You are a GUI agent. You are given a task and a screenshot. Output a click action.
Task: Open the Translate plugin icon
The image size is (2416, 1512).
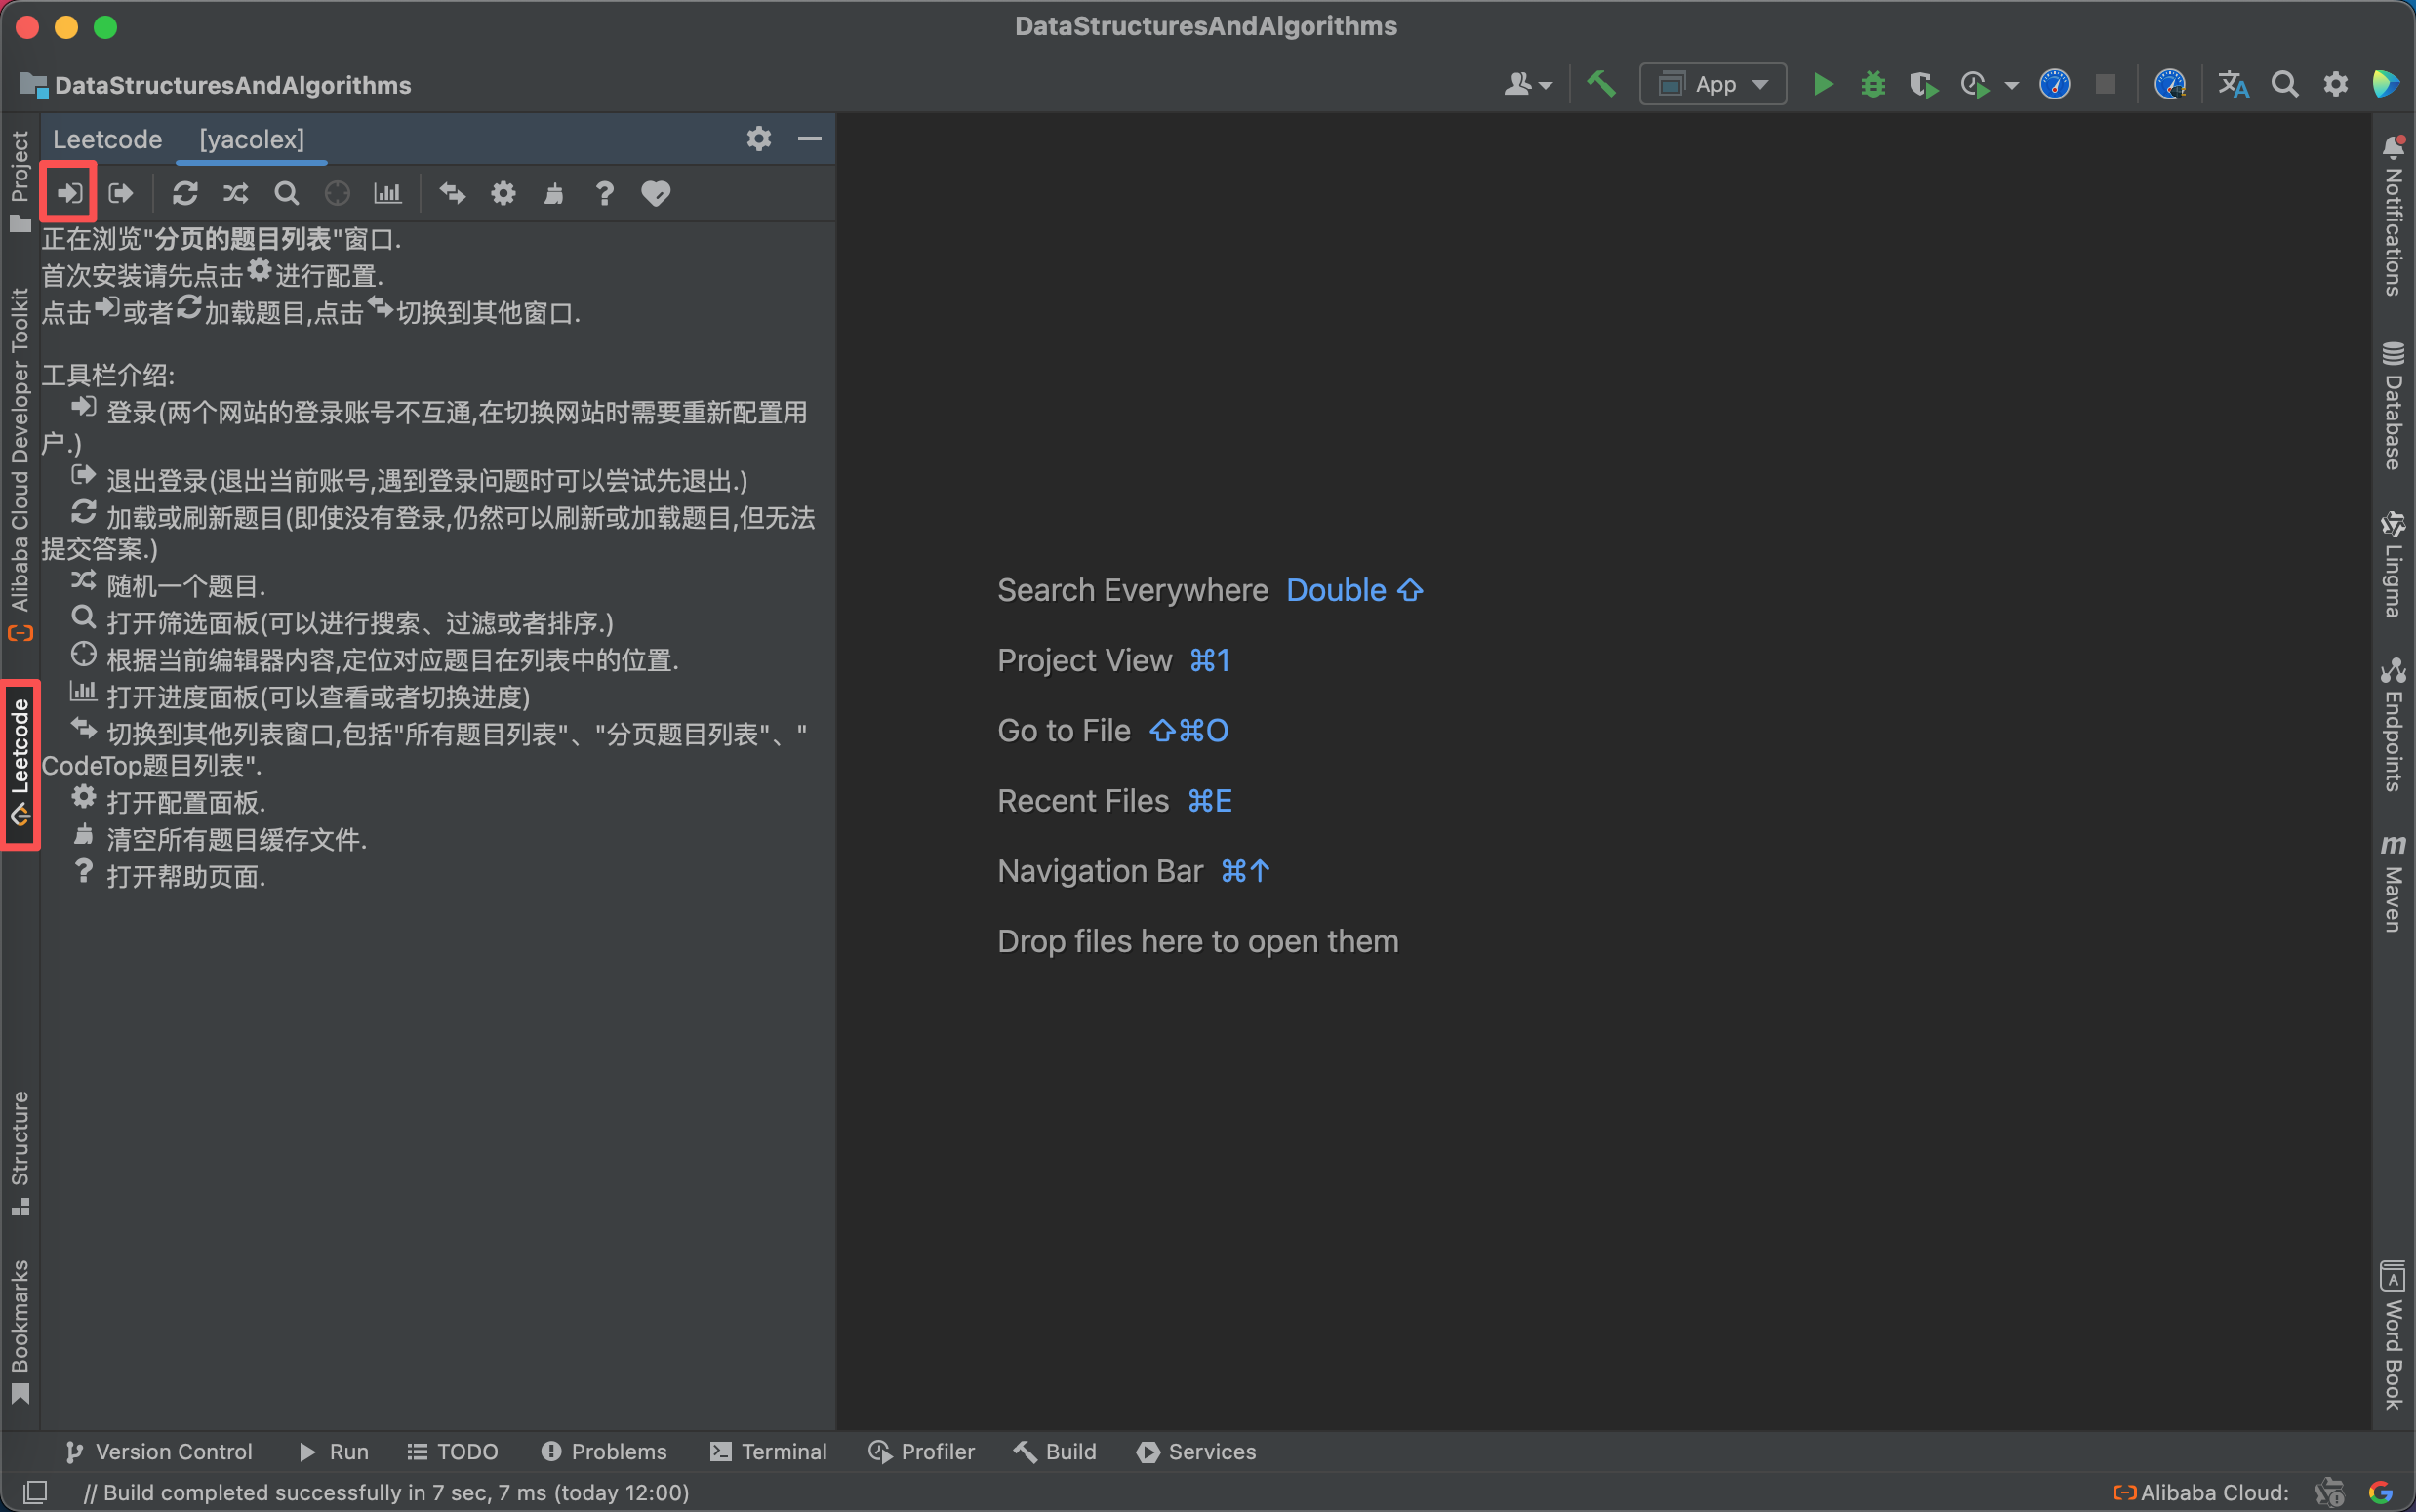tap(2233, 84)
